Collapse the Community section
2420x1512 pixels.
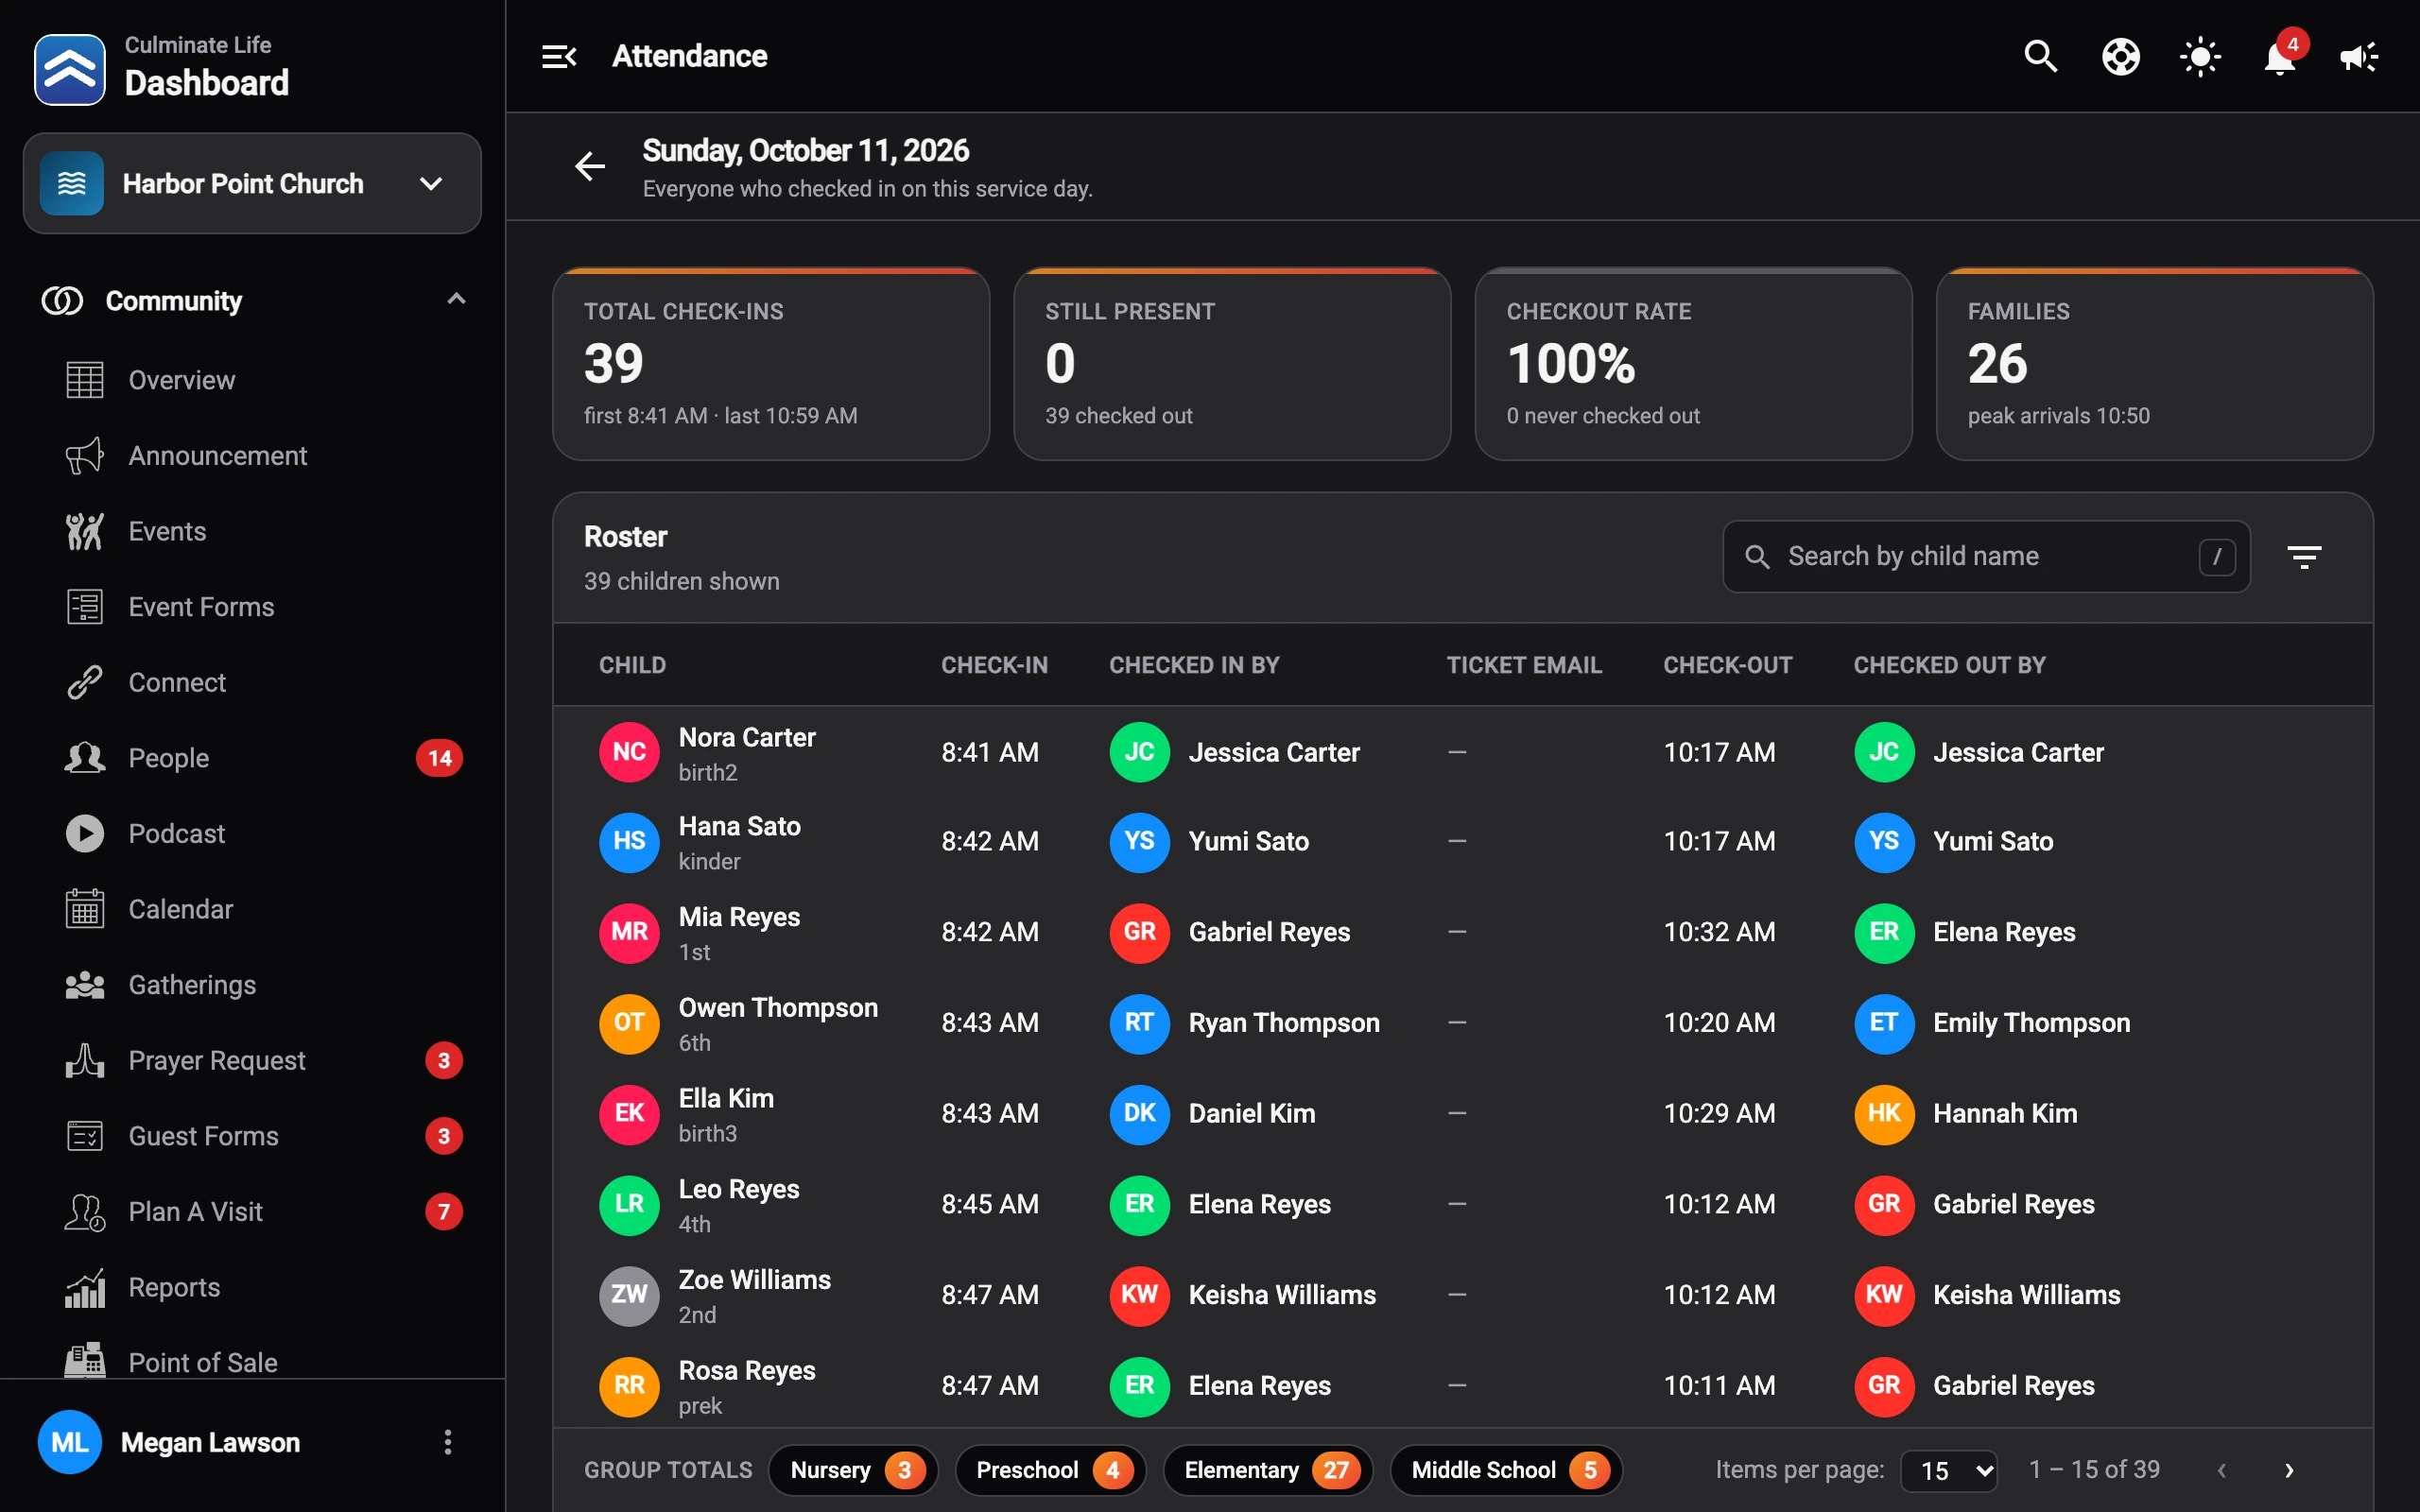tap(456, 300)
